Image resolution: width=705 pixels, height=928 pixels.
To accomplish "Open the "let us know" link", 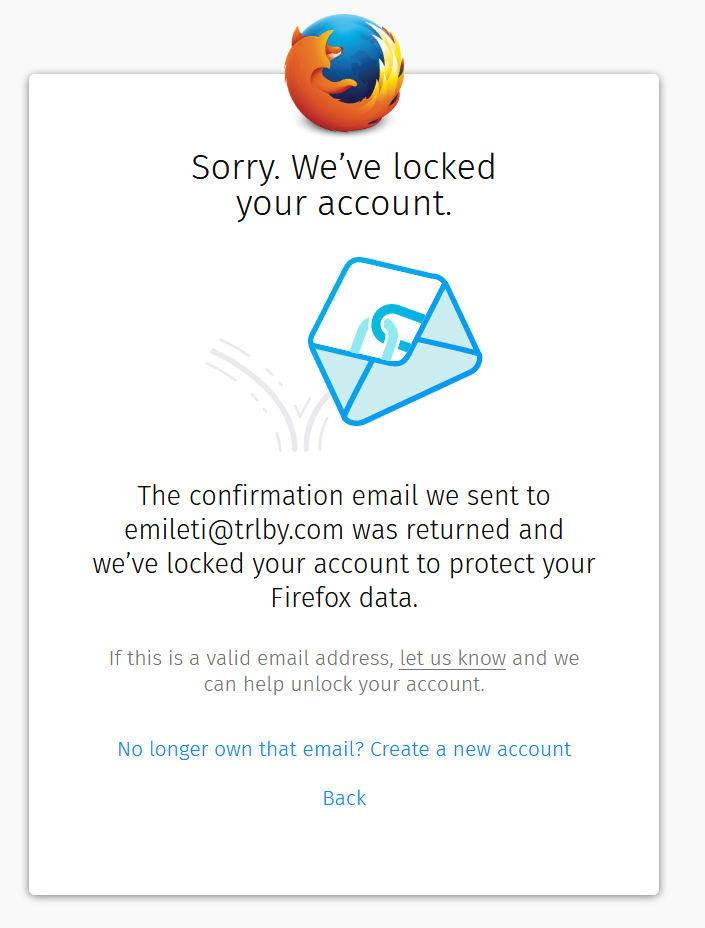I will pyautogui.click(x=452, y=659).
